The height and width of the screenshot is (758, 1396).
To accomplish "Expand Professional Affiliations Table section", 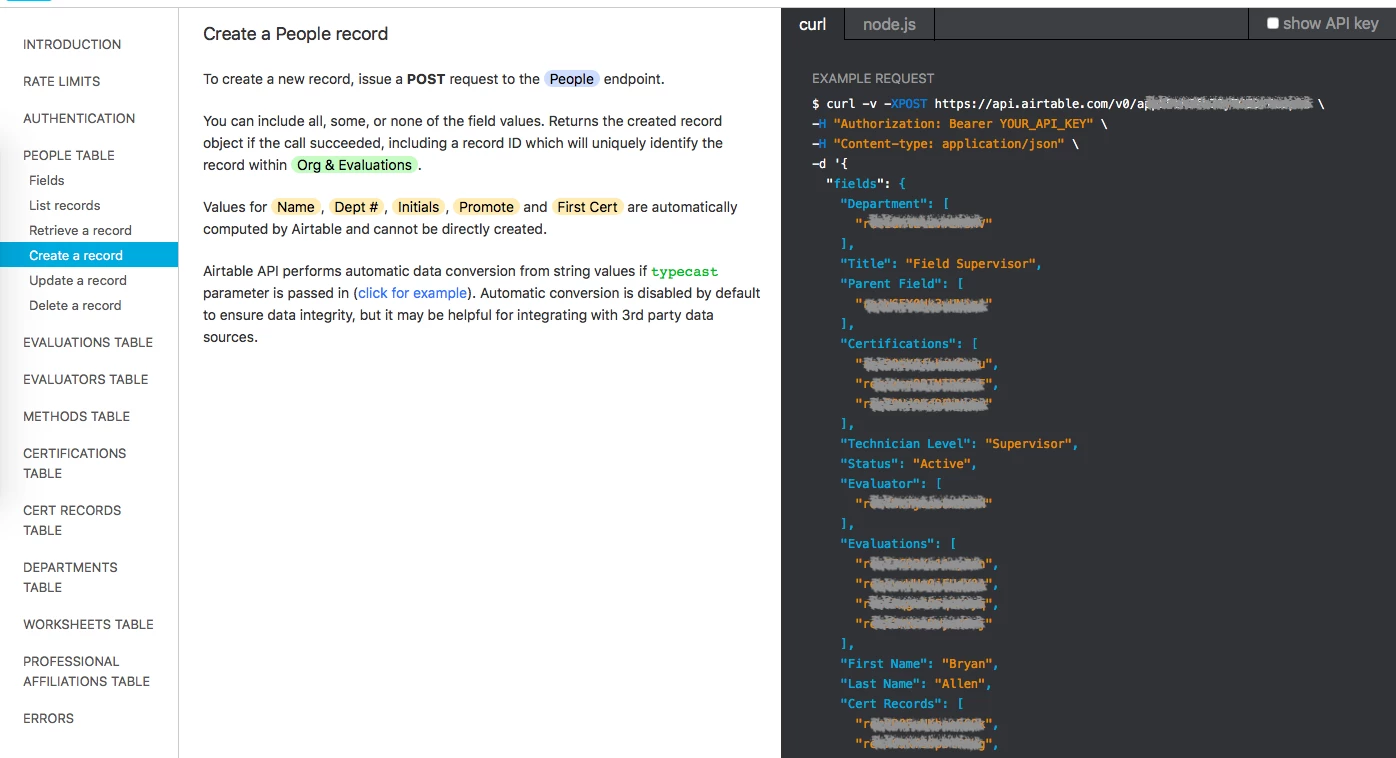I will pyautogui.click(x=86, y=671).
